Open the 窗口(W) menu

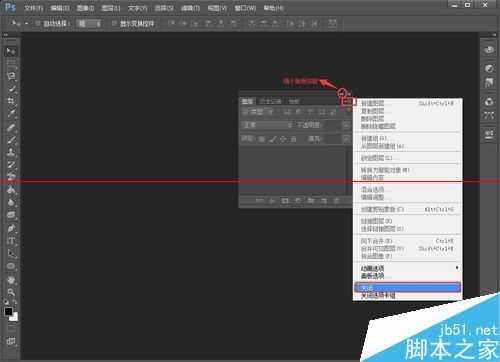coord(245,8)
